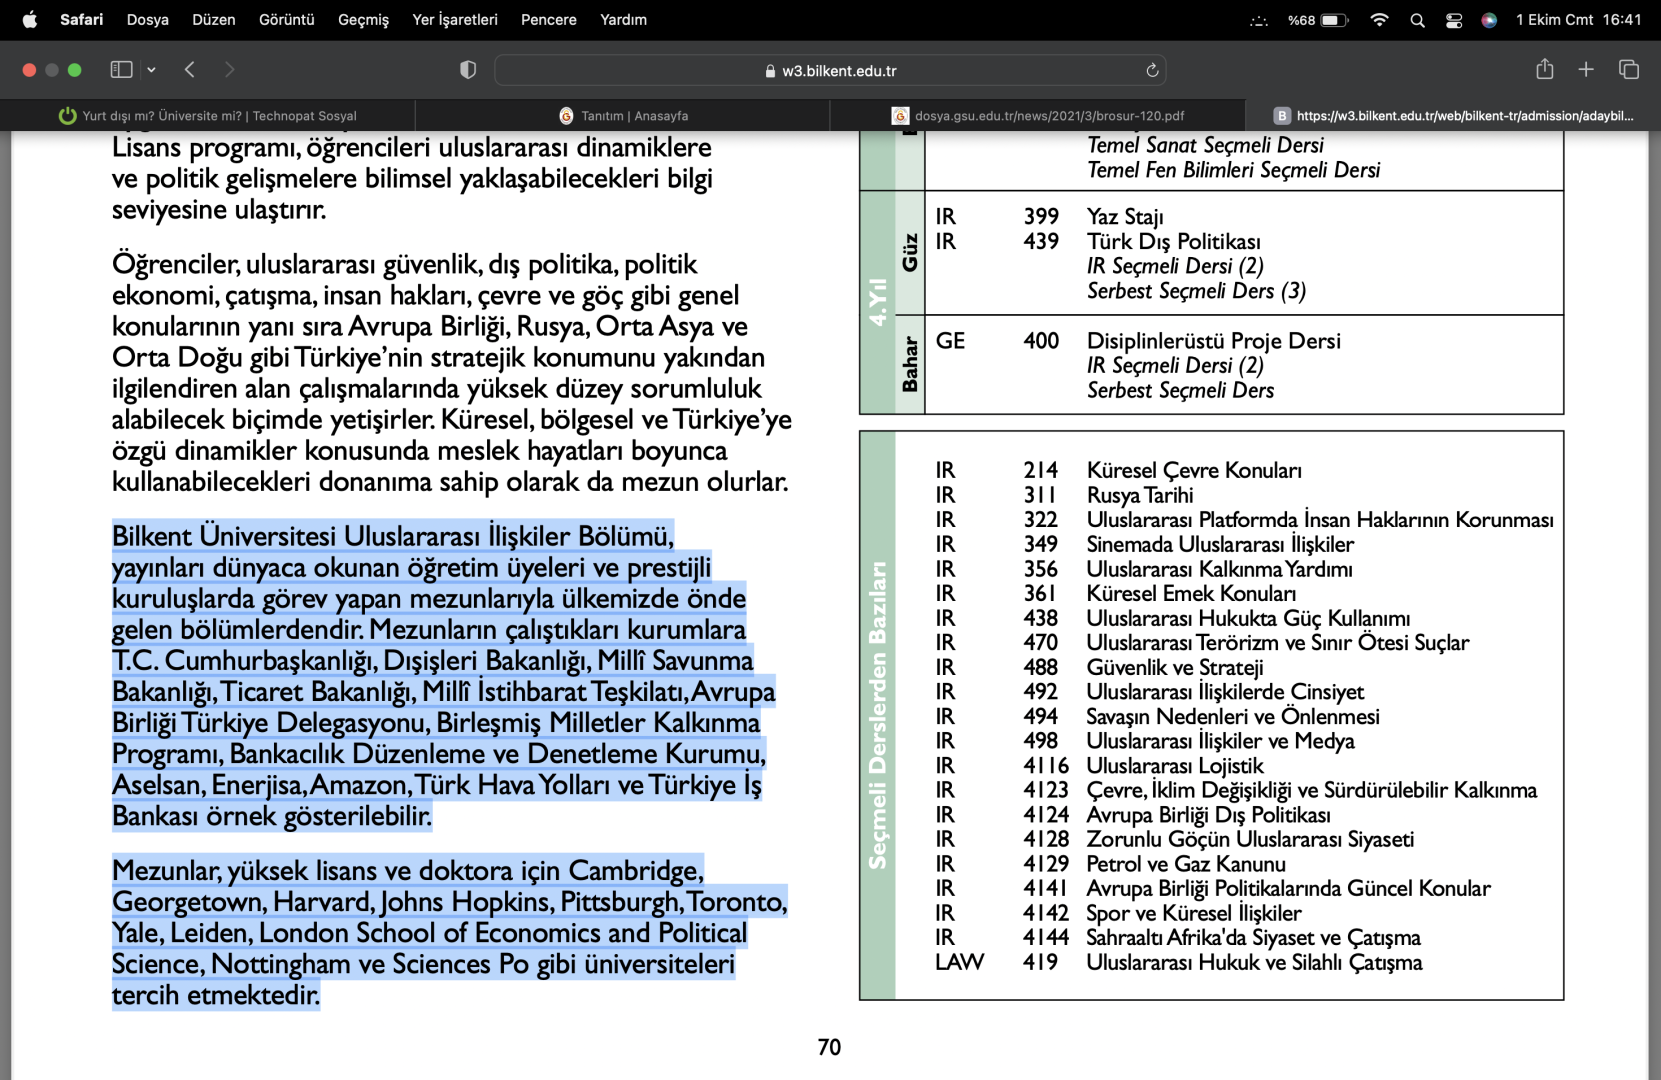The image size is (1661, 1080).
Task: Click the Technopat tab favicon
Action: click(68, 115)
